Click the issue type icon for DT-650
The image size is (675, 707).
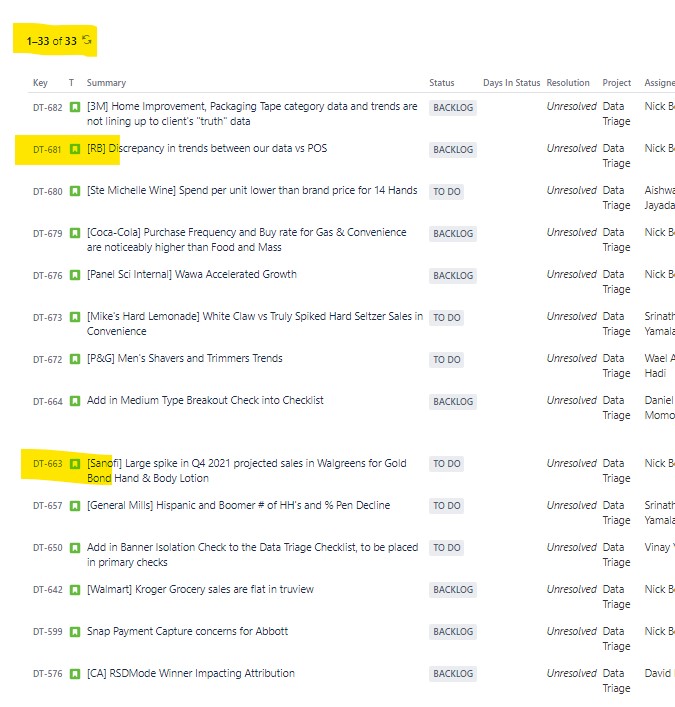[x=75, y=548]
